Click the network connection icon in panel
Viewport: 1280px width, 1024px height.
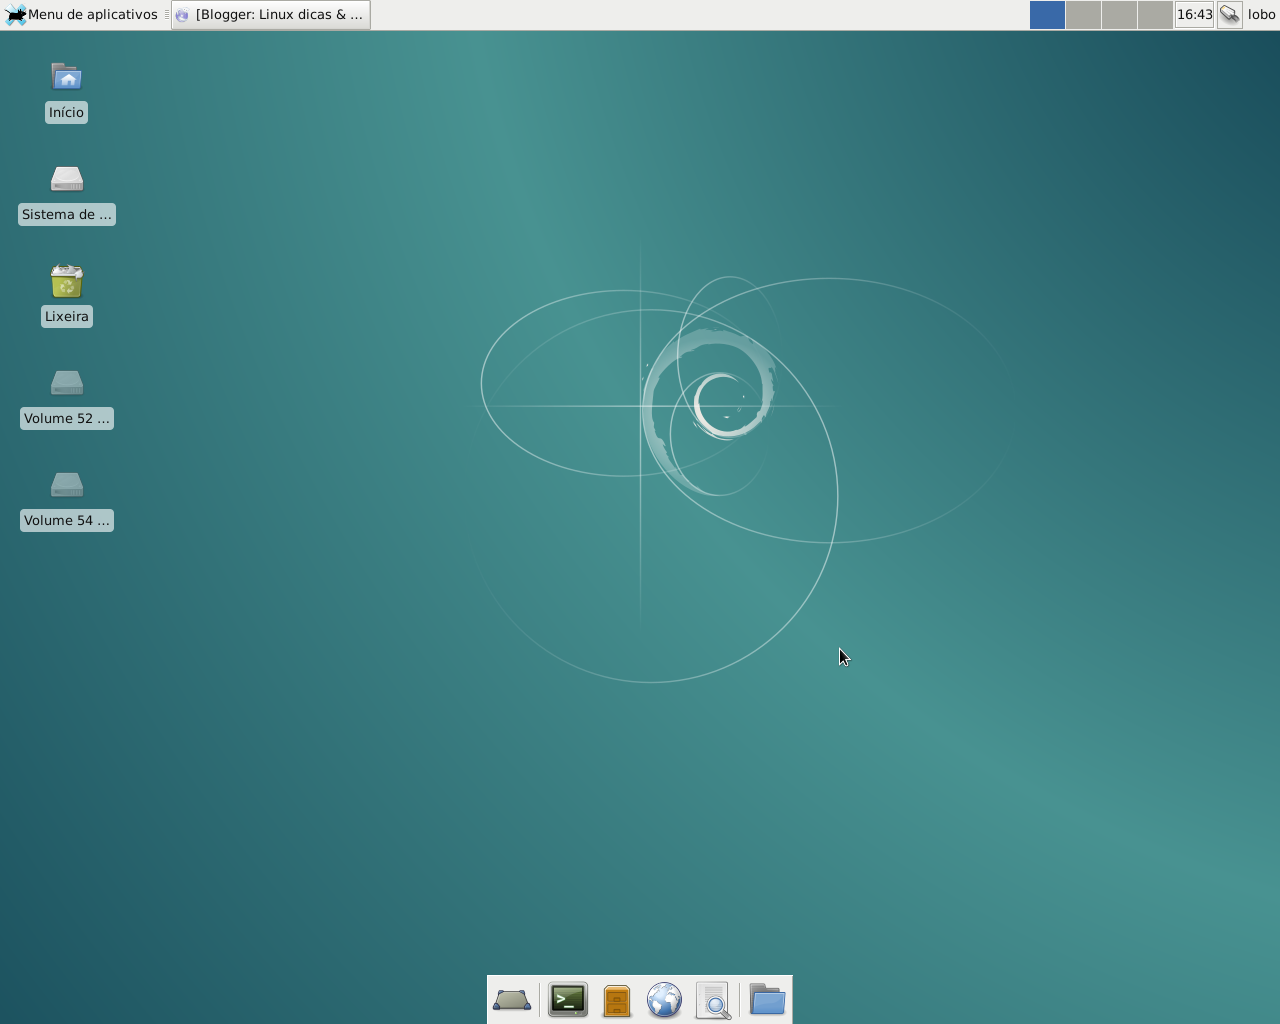(1230, 15)
